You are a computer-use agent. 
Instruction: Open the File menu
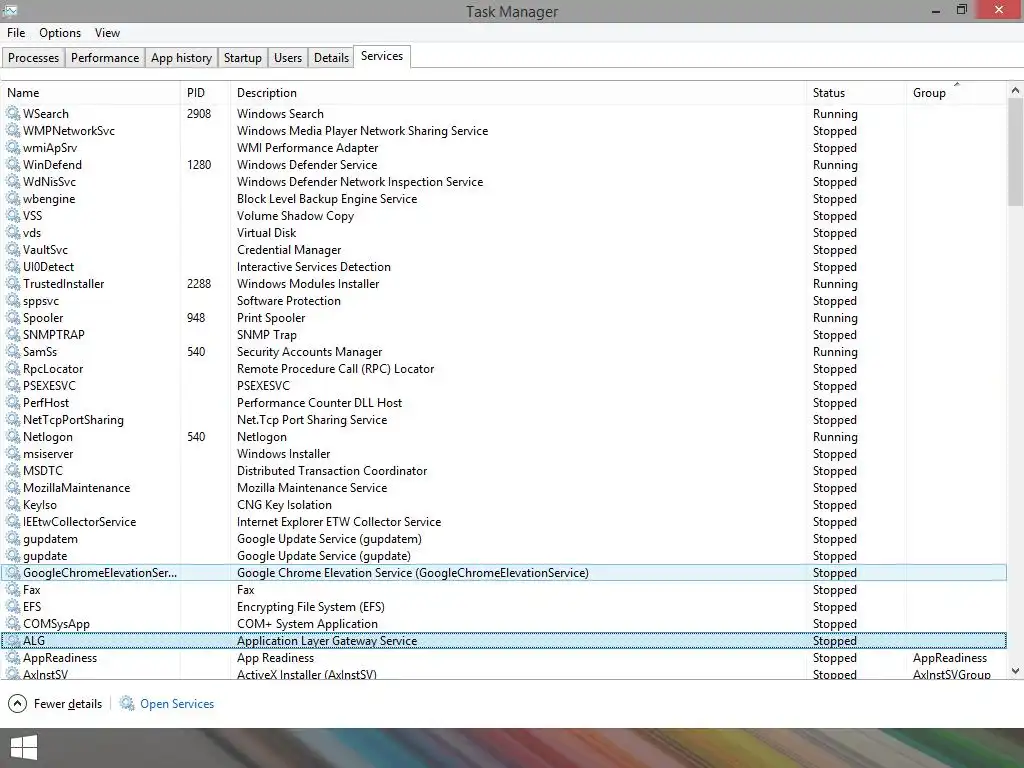tap(16, 33)
